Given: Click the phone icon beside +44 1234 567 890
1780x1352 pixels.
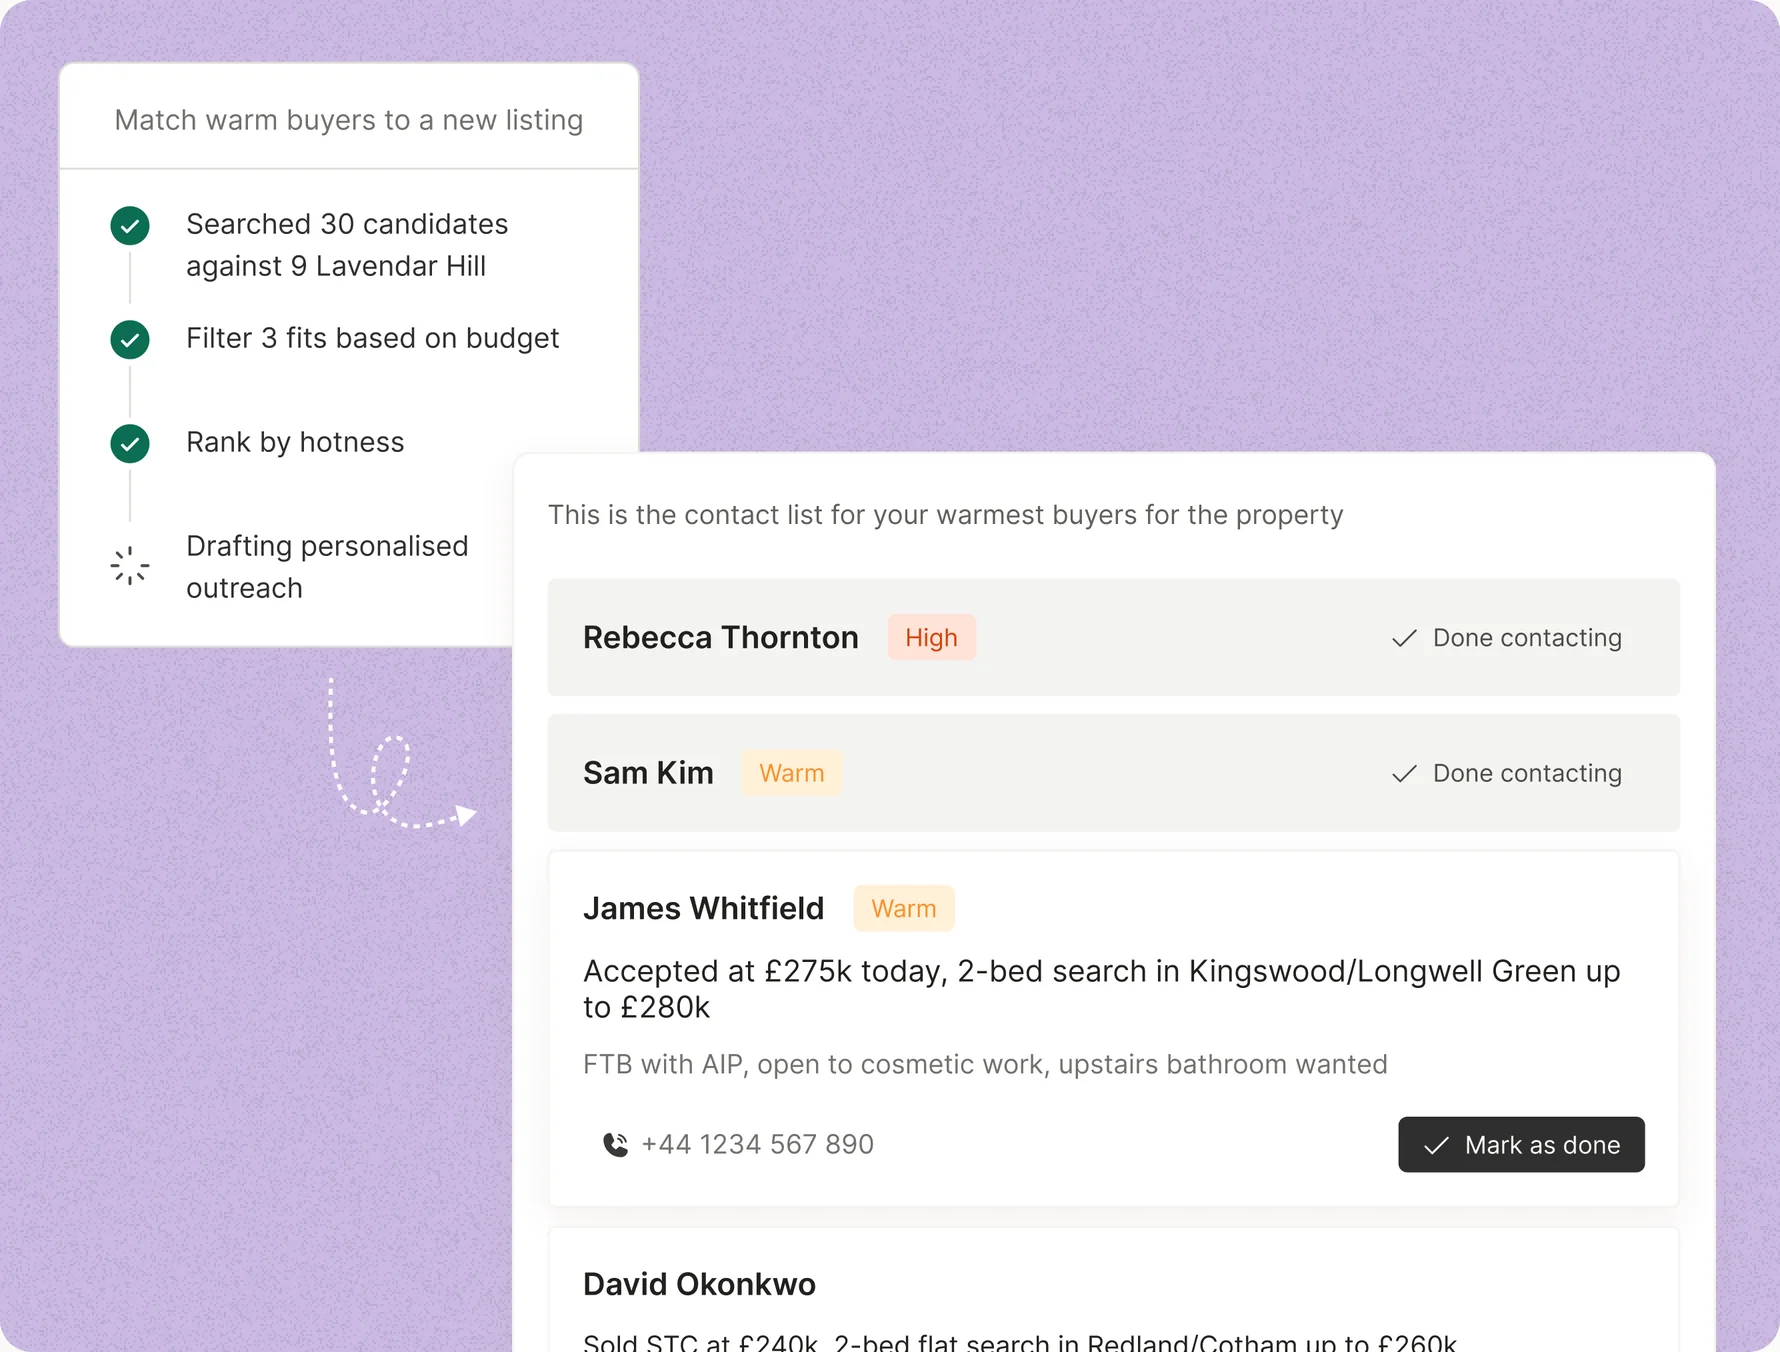Looking at the screenshot, I should pyautogui.click(x=616, y=1144).
